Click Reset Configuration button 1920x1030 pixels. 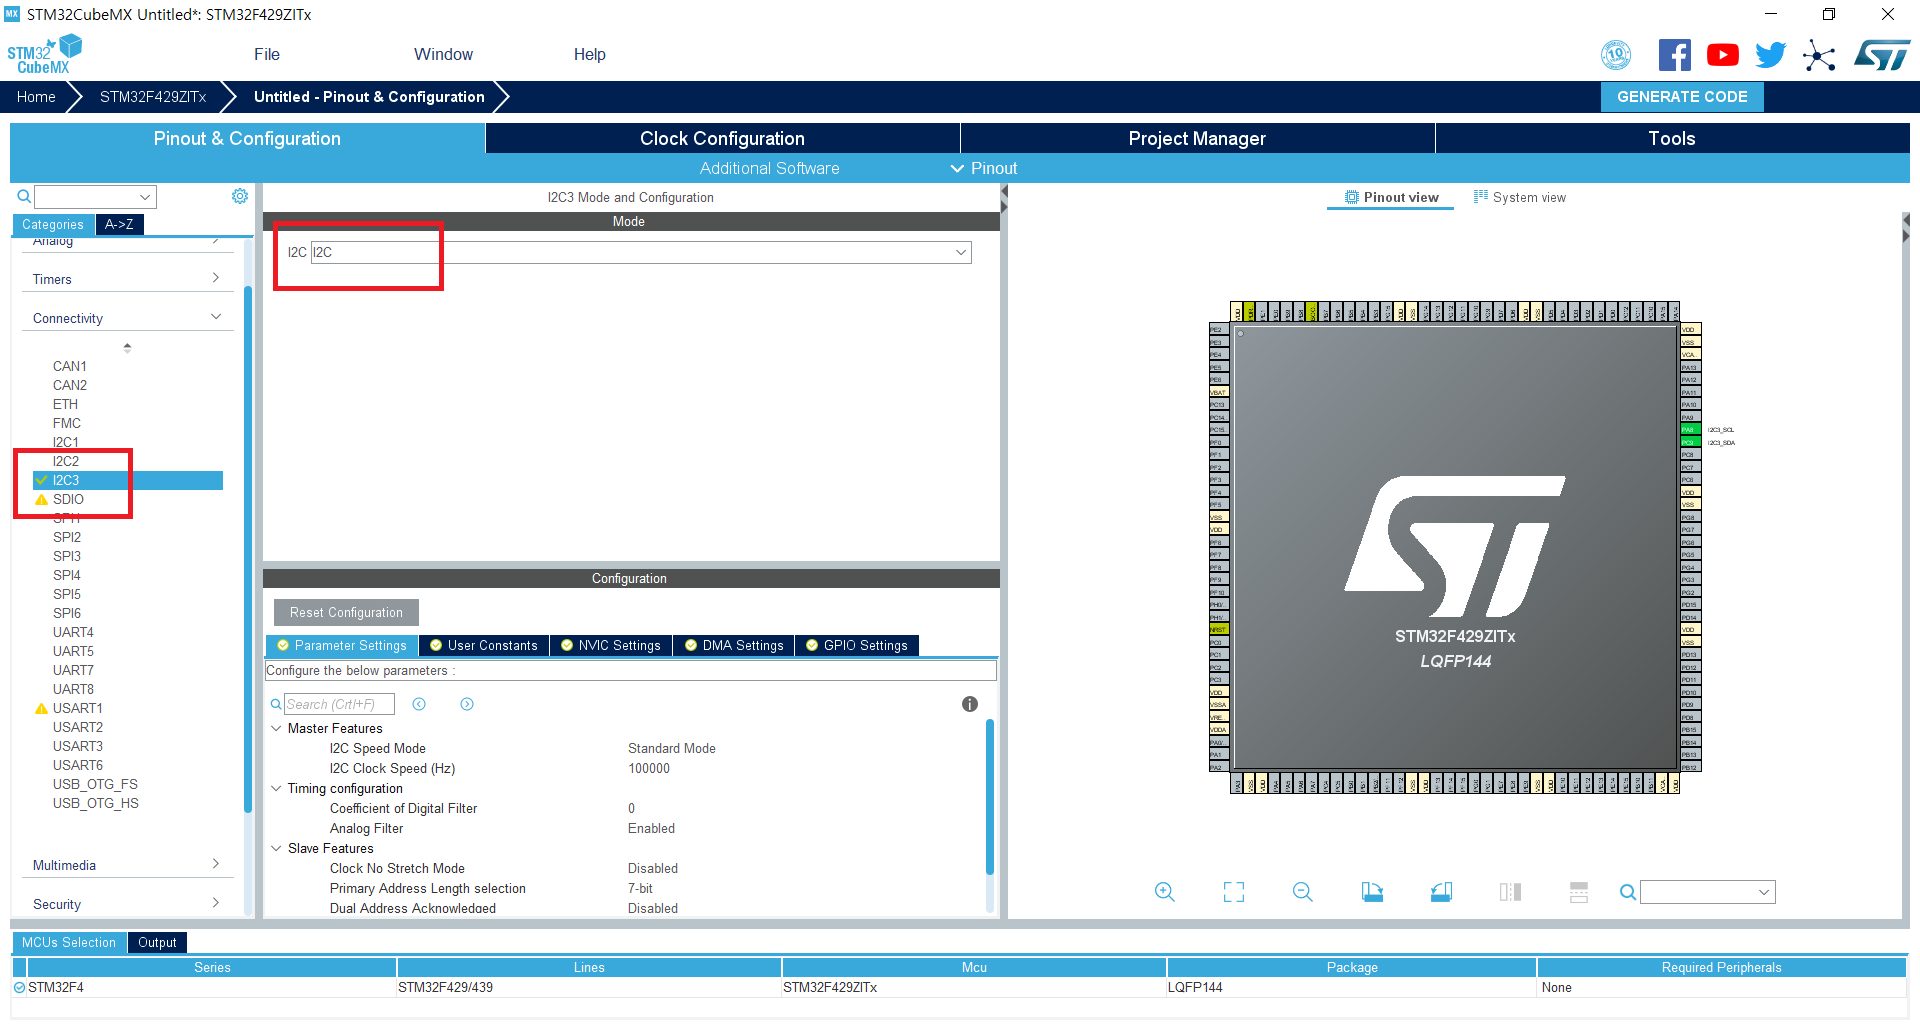(346, 612)
